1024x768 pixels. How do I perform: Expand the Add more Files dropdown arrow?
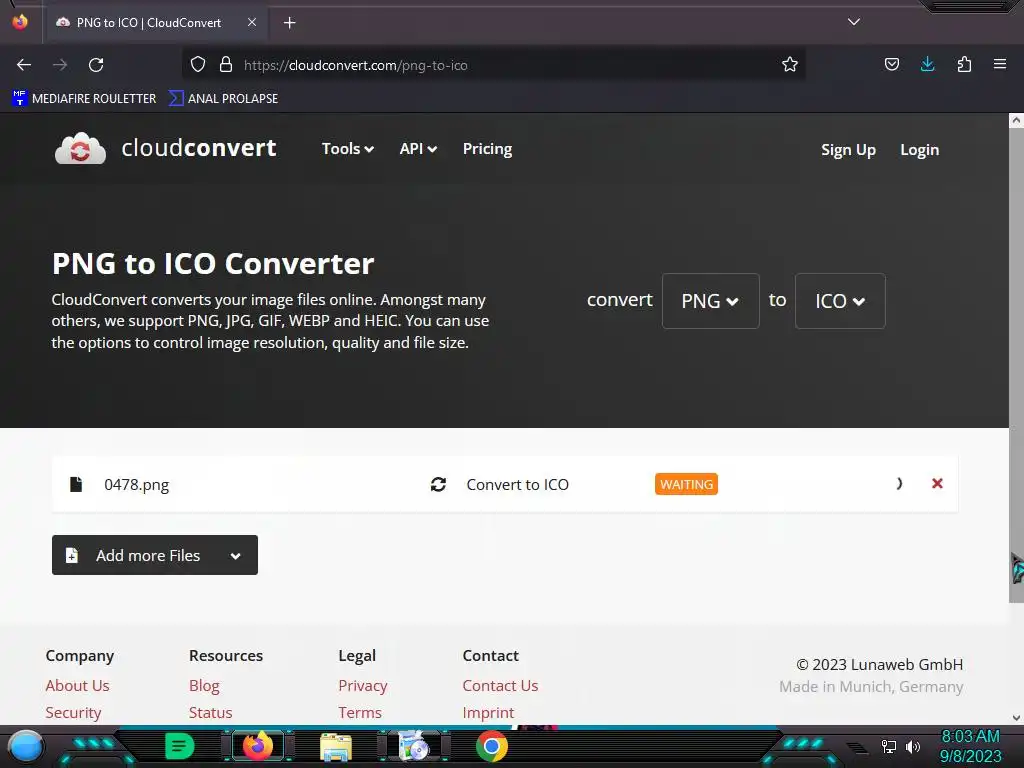pos(236,556)
